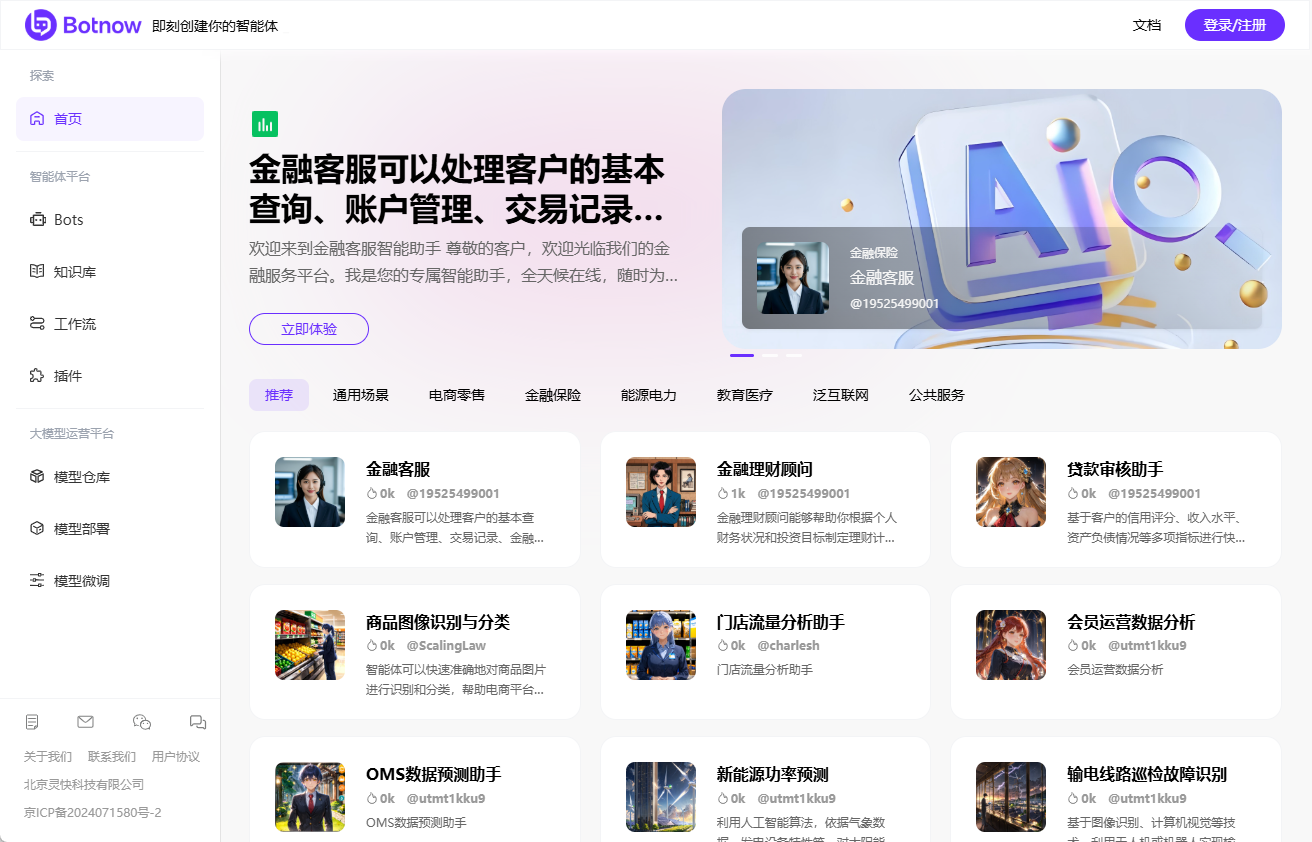Screen dimensions: 1312x842
Task: Switch to the 教育医疗 tab
Action: click(x=745, y=395)
